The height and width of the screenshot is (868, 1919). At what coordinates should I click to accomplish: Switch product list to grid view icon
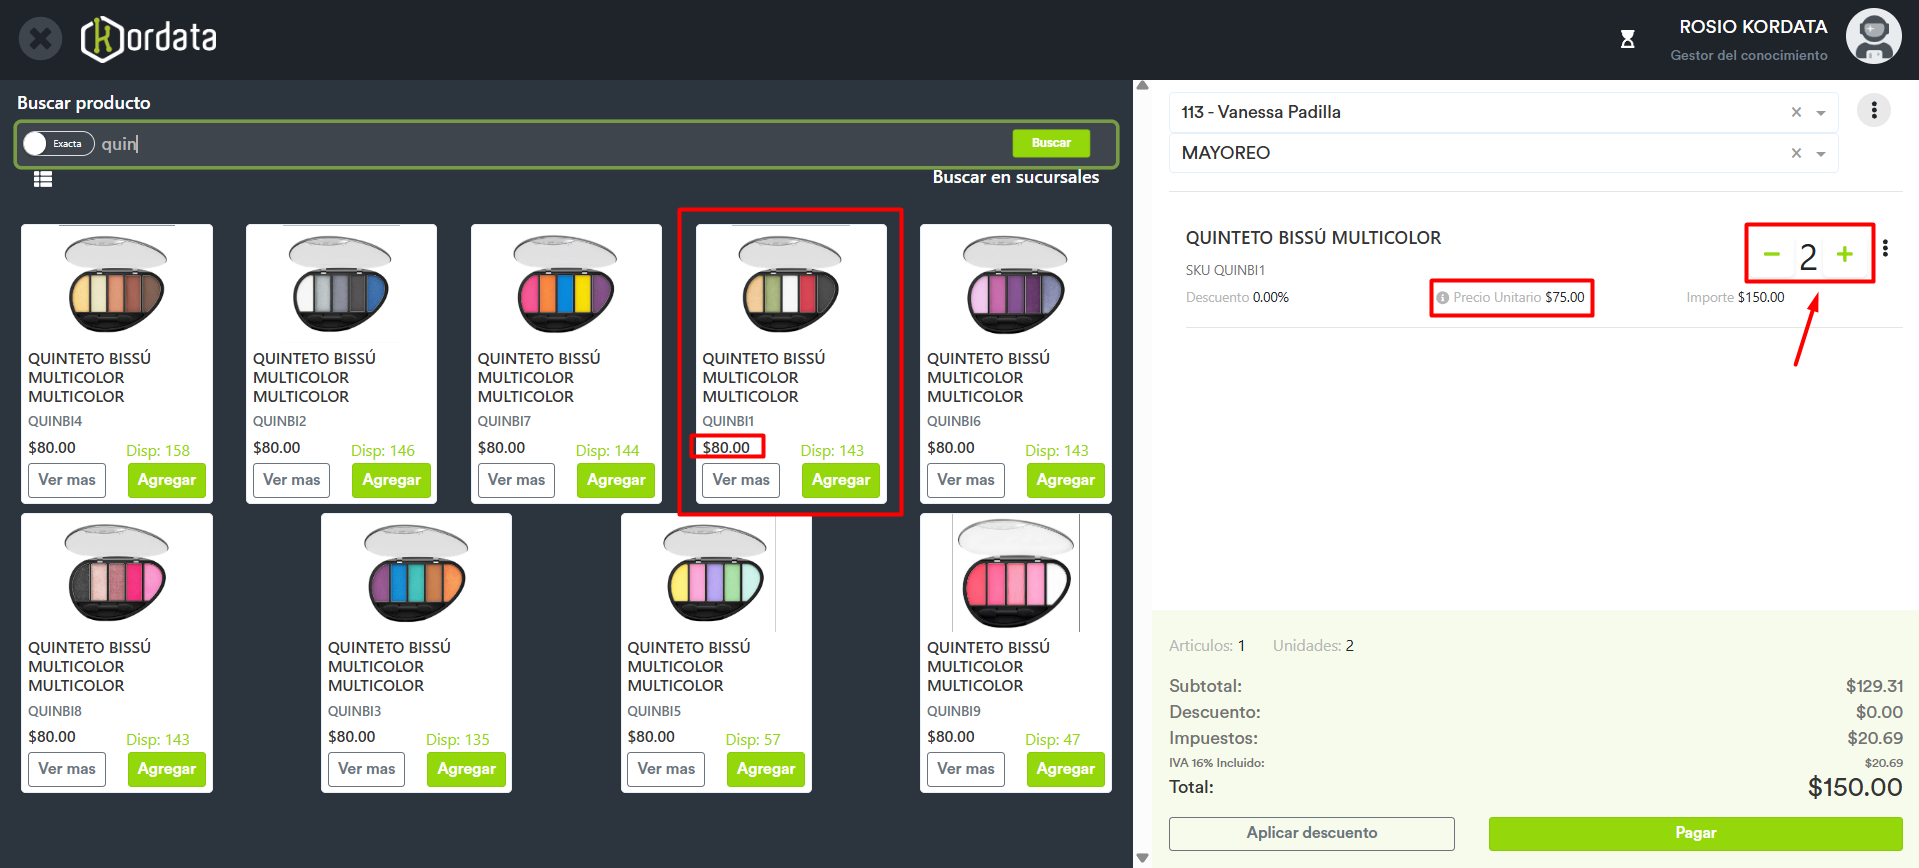click(43, 179)
